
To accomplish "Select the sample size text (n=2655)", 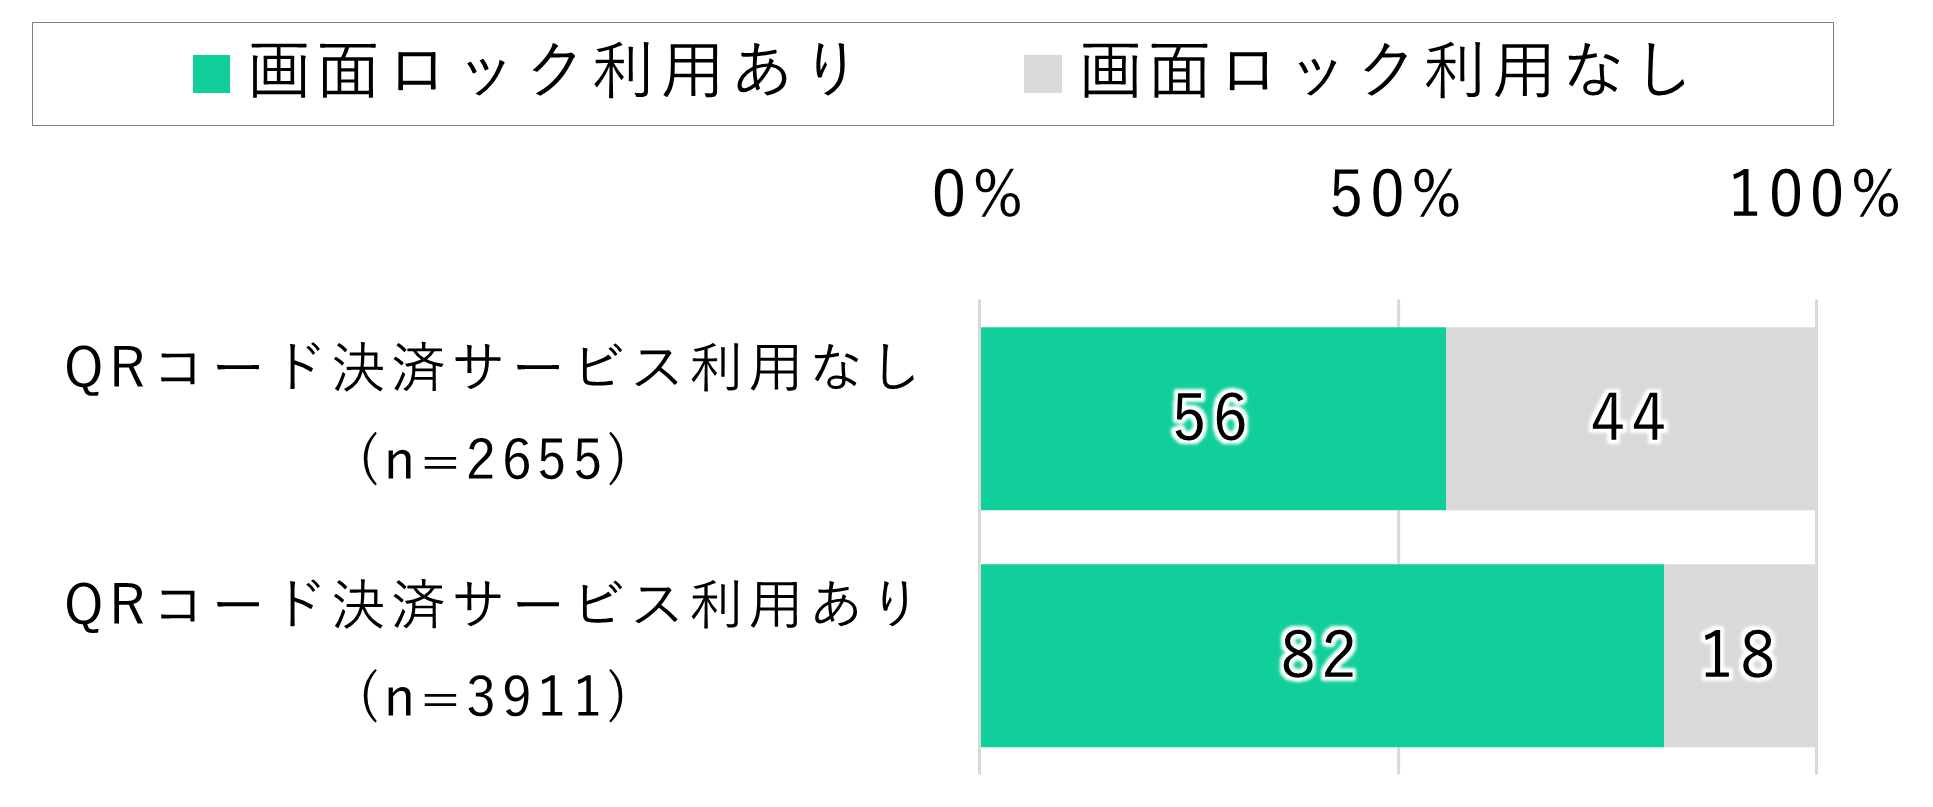I will tap(492, 460).
